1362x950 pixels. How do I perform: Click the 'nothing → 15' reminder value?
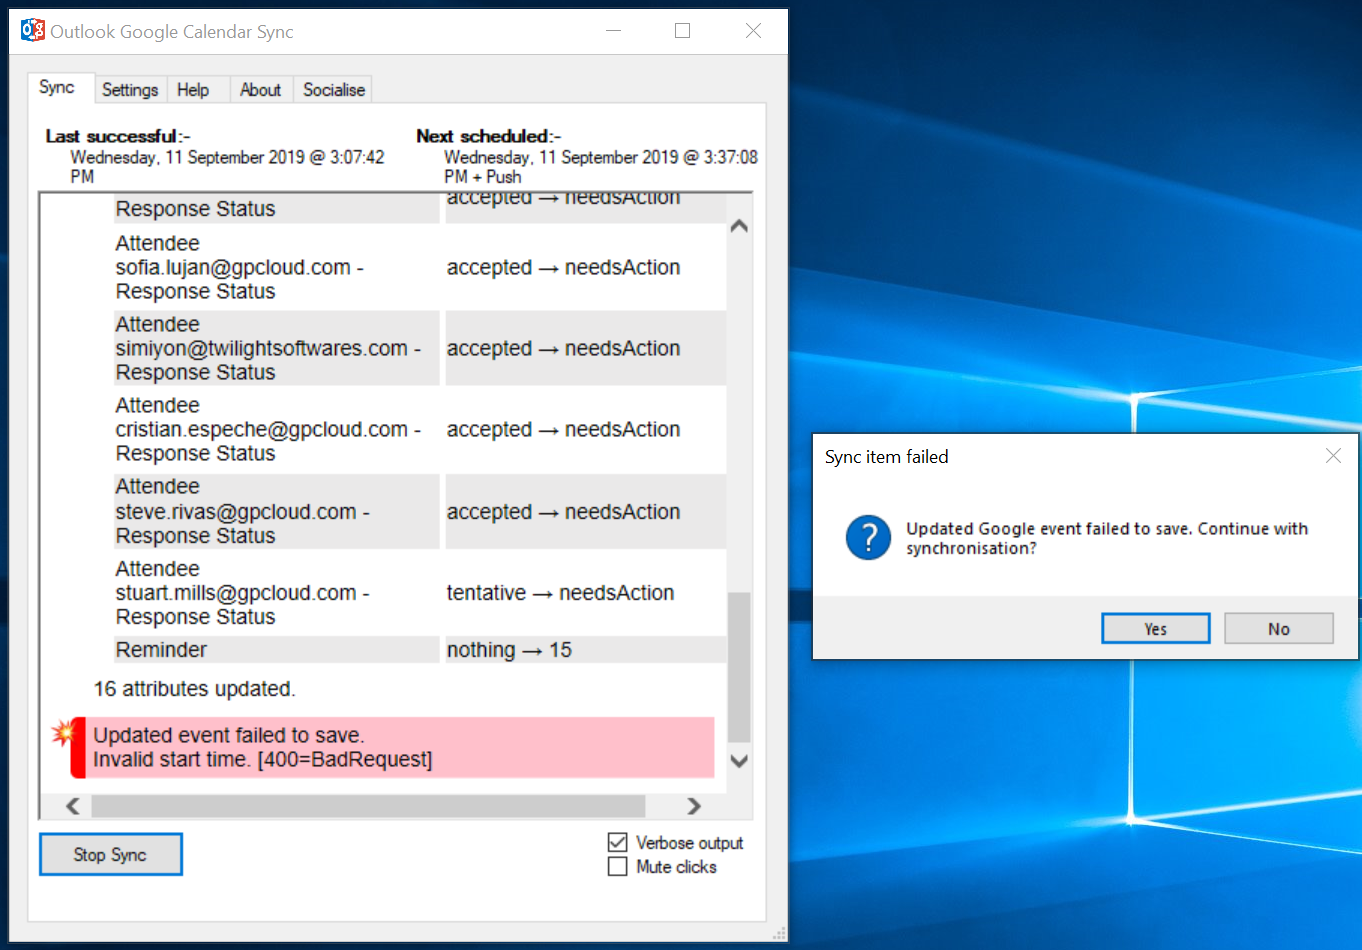[x=509, y=649]
